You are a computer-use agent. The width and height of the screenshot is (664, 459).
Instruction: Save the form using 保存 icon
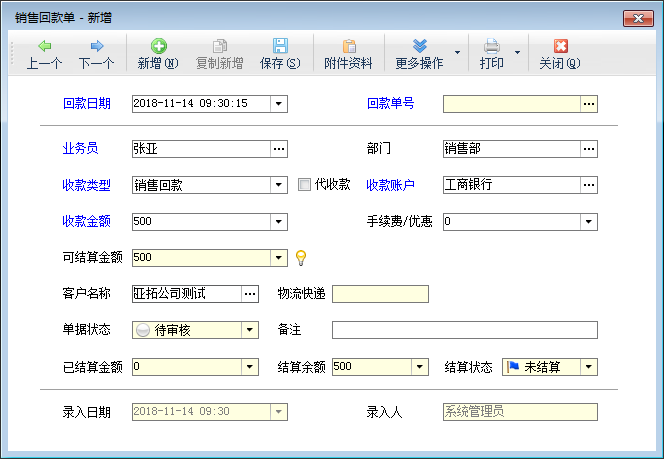click(x=280, y=46)
